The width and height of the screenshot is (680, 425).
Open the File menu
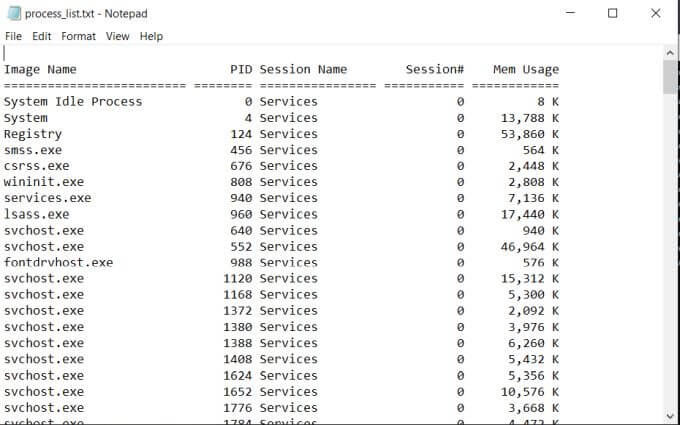click(x=13, y=36)
